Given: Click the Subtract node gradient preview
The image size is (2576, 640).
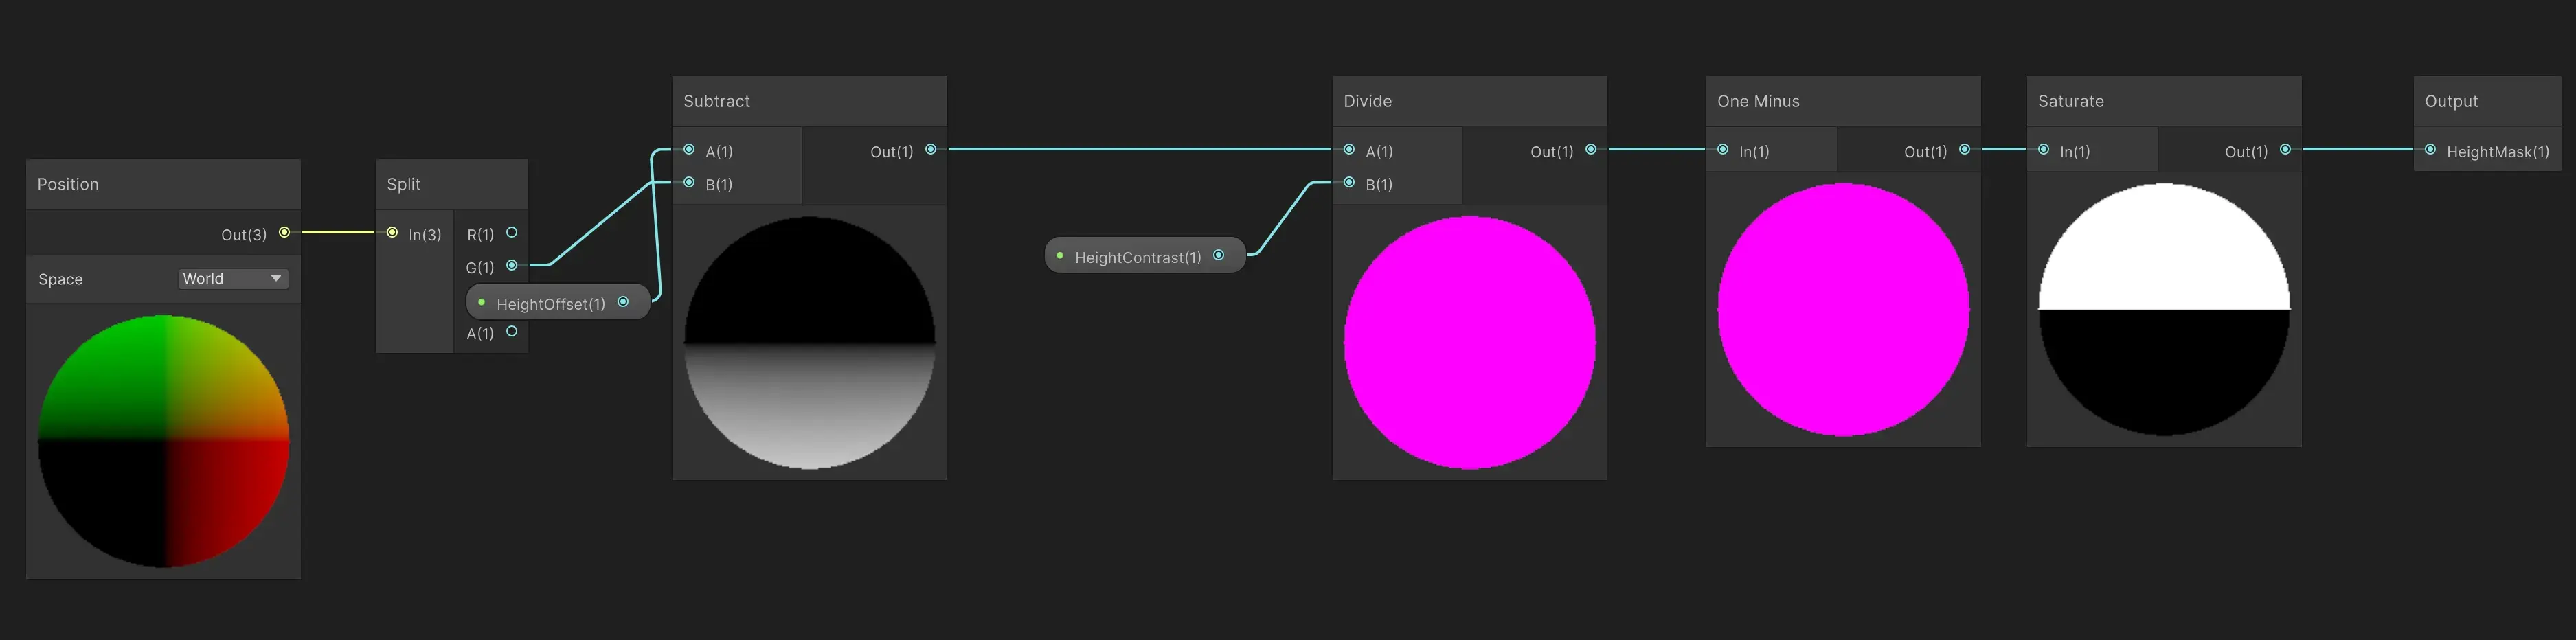Looking at the screenshot, I should point(810,342).
